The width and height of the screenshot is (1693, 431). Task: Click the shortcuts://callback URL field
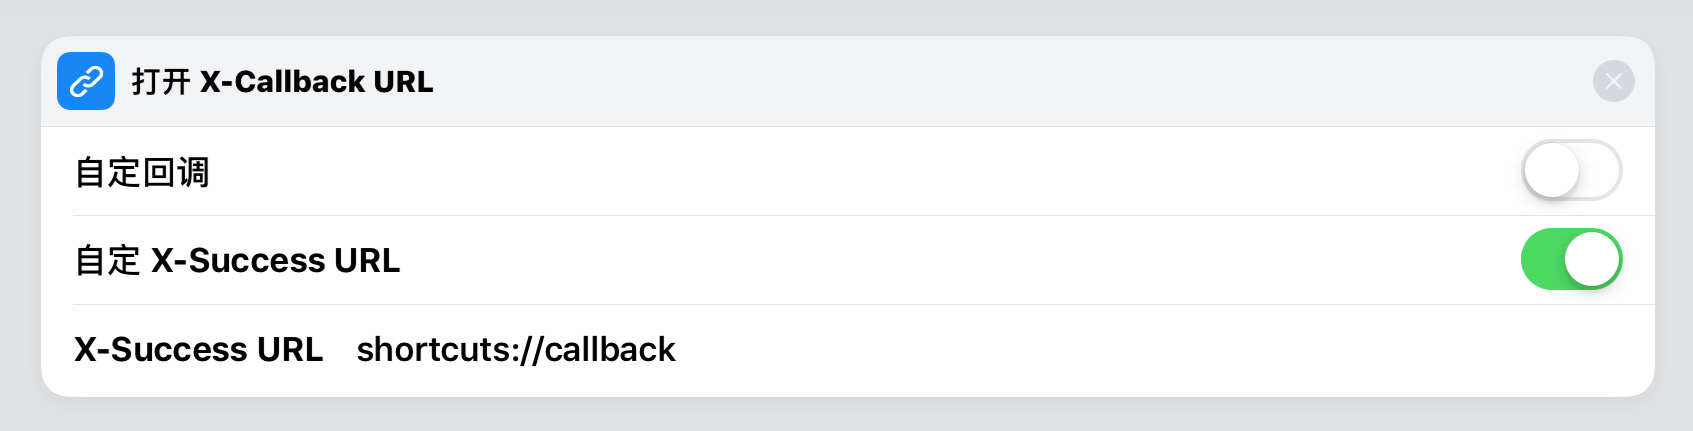[x=516, y=349]
